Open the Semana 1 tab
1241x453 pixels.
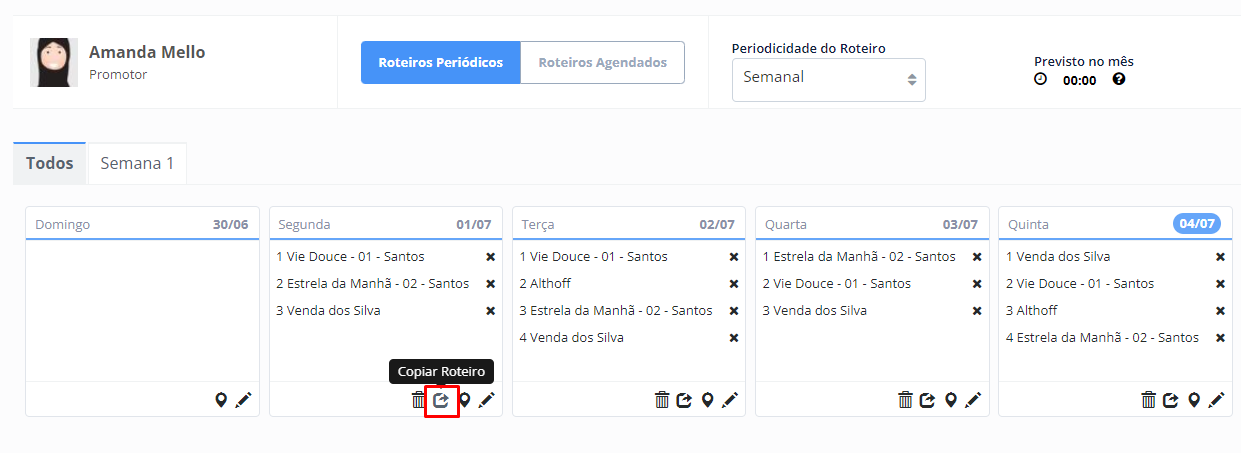coord(137,163)
